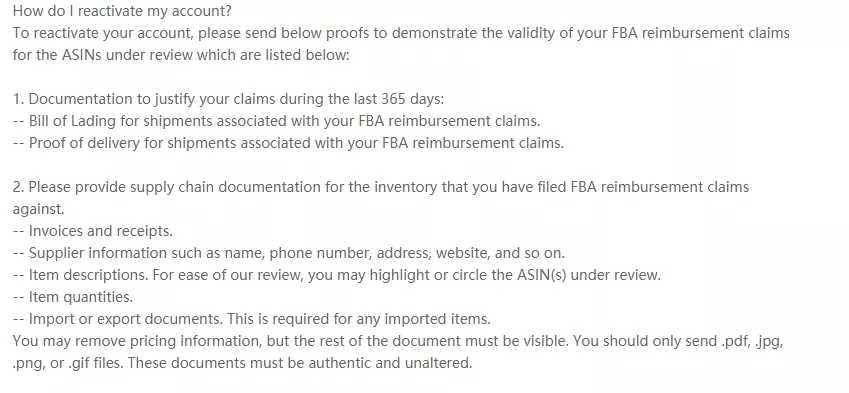Click the "You may remove pricing information" sentence
Viewport: 849px width, 393px height.
point(290,342)
